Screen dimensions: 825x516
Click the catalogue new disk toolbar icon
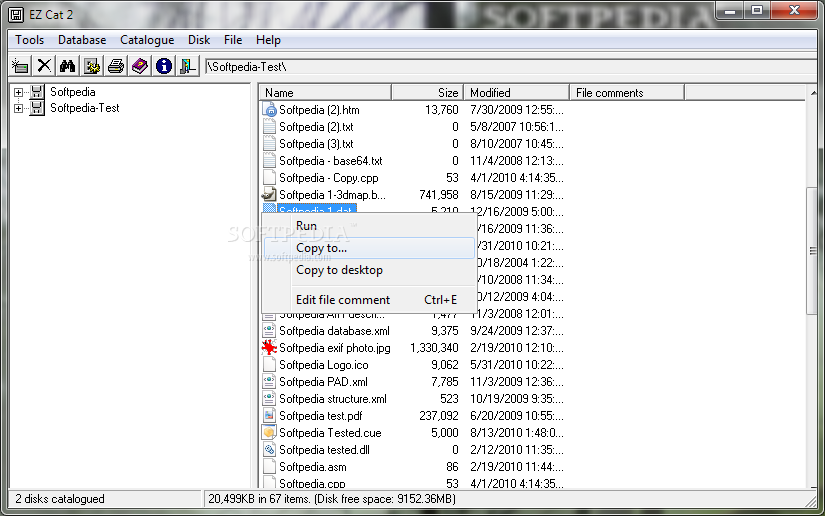[20, 66]
